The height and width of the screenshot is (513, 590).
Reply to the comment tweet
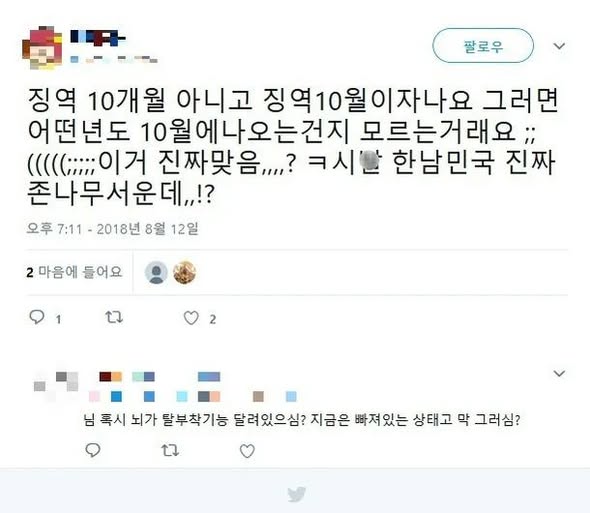point(93,450)
